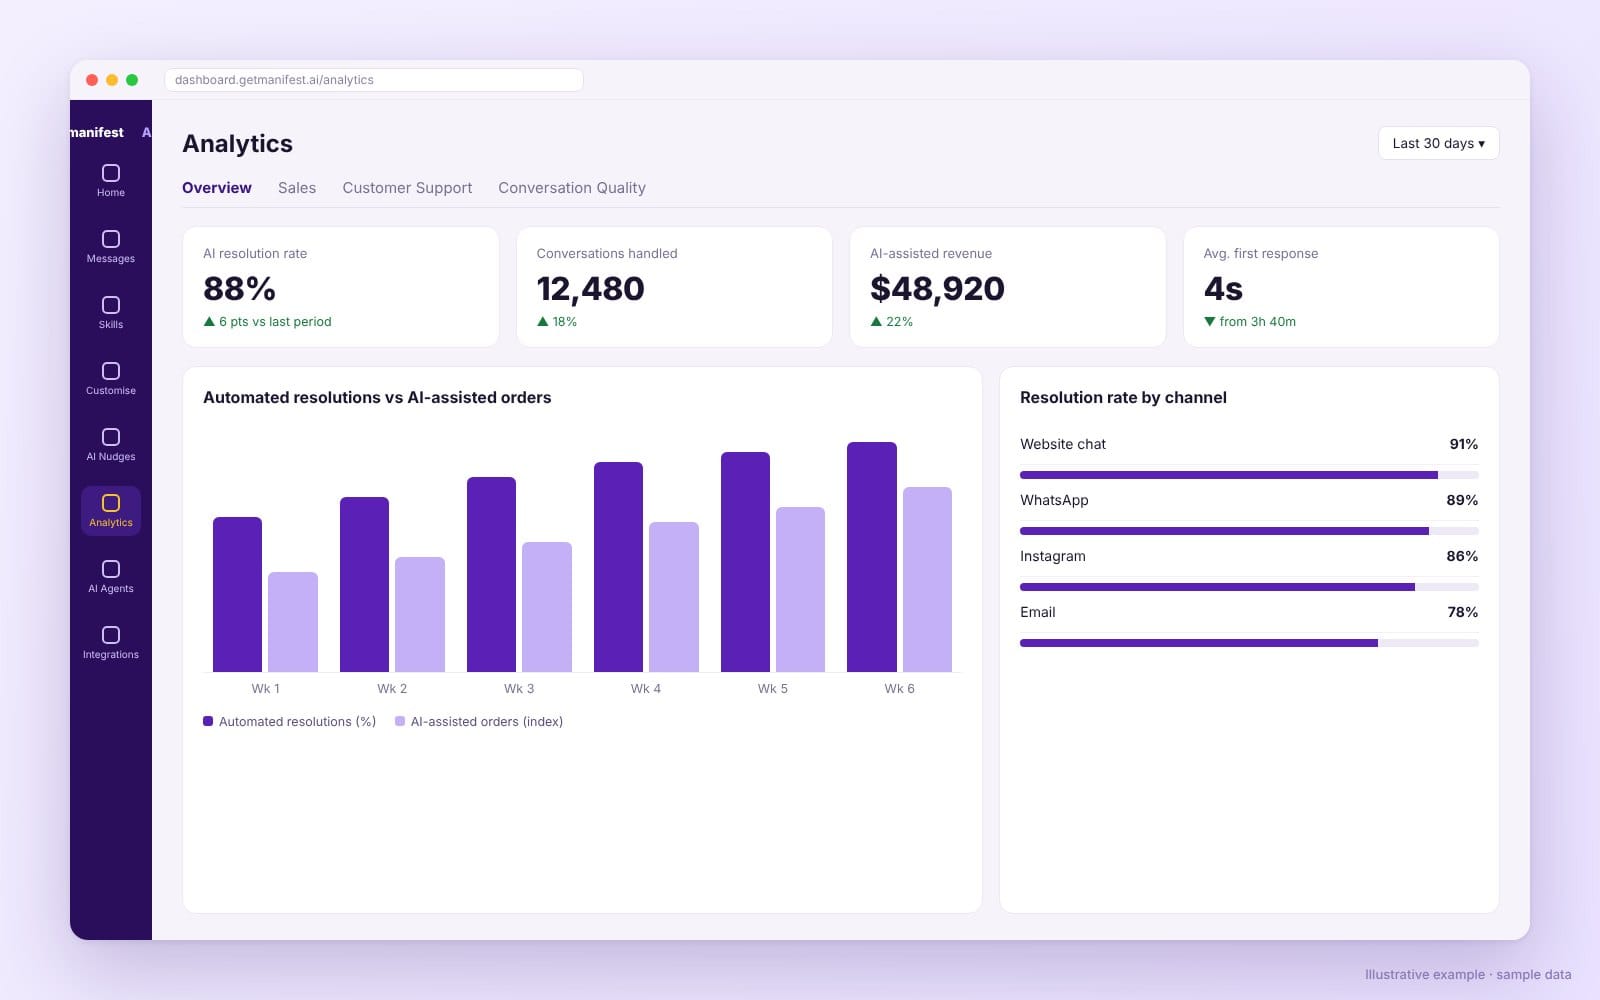The height and width of the screenshot is (1000, 1600).
Task: Click the dark Wk 1 automated resolutions bar
Action: [x=237, y=594]
